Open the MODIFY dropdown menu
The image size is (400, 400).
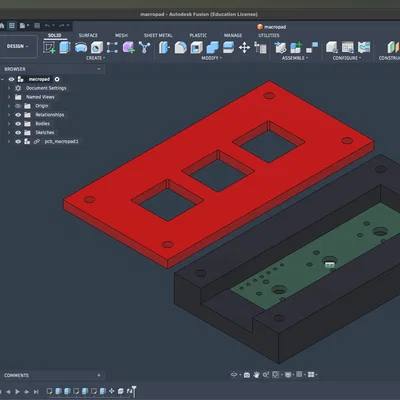(211, 58)
